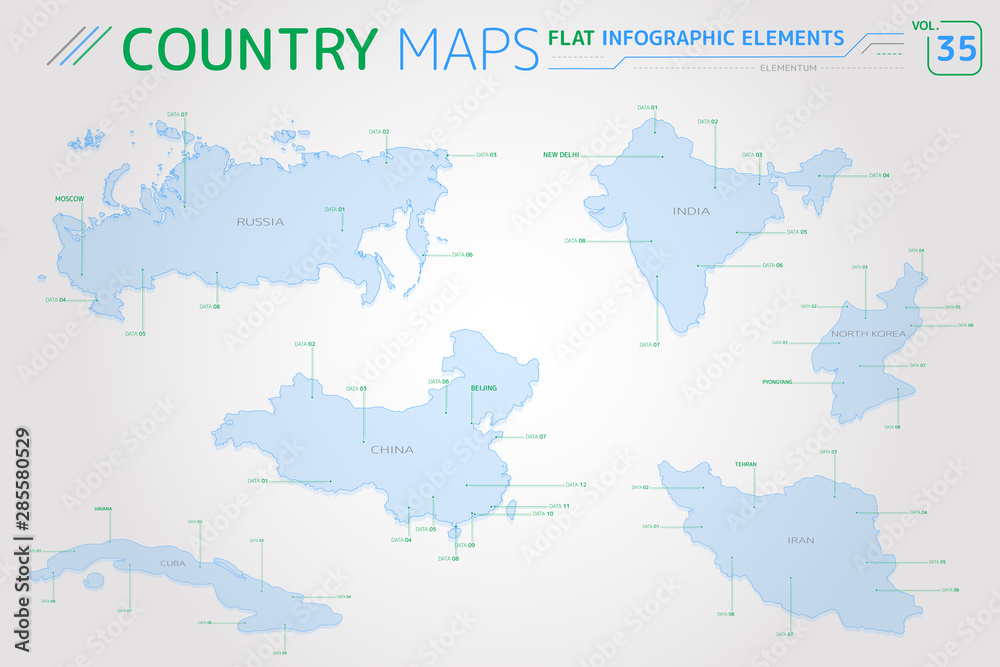Choose India's DATA 07 label
1000x667 pixels.
pos(650,344)
